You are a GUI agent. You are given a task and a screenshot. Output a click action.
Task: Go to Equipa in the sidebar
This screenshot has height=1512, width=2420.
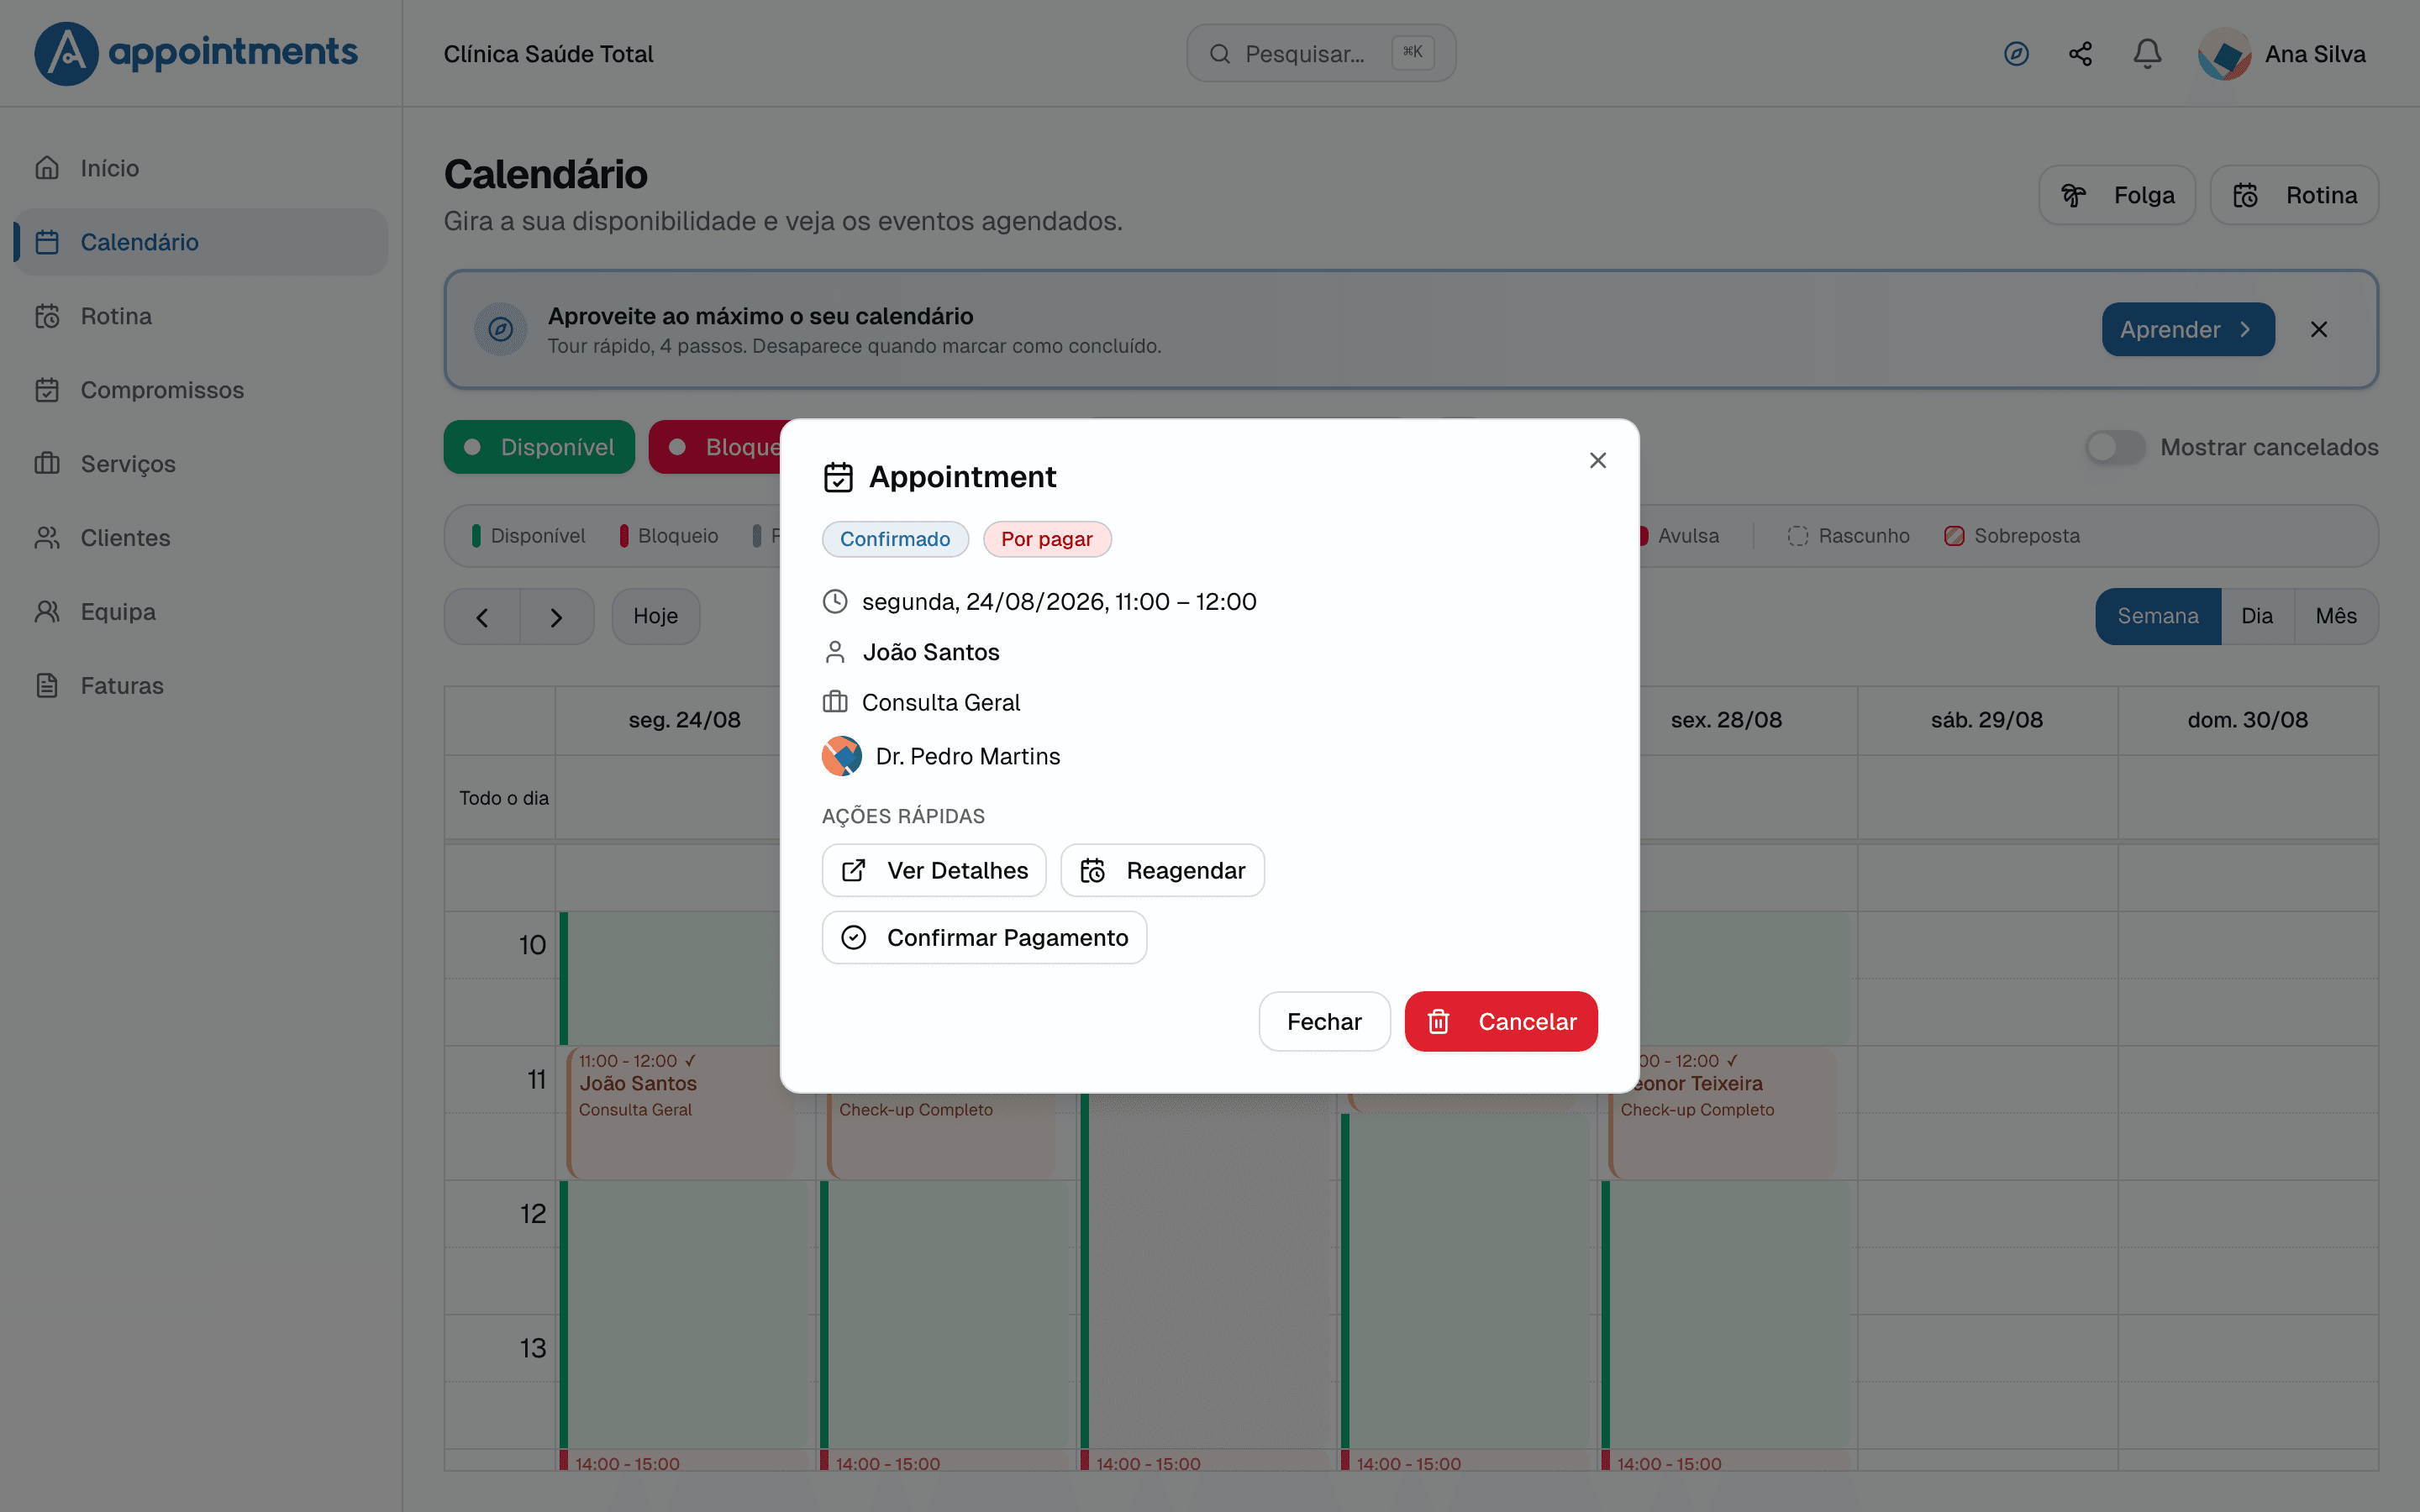pyautogui.click(x=200, y=612)
